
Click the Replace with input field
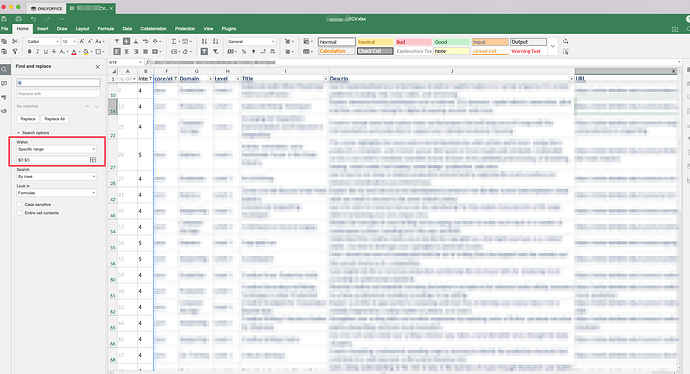58,94
